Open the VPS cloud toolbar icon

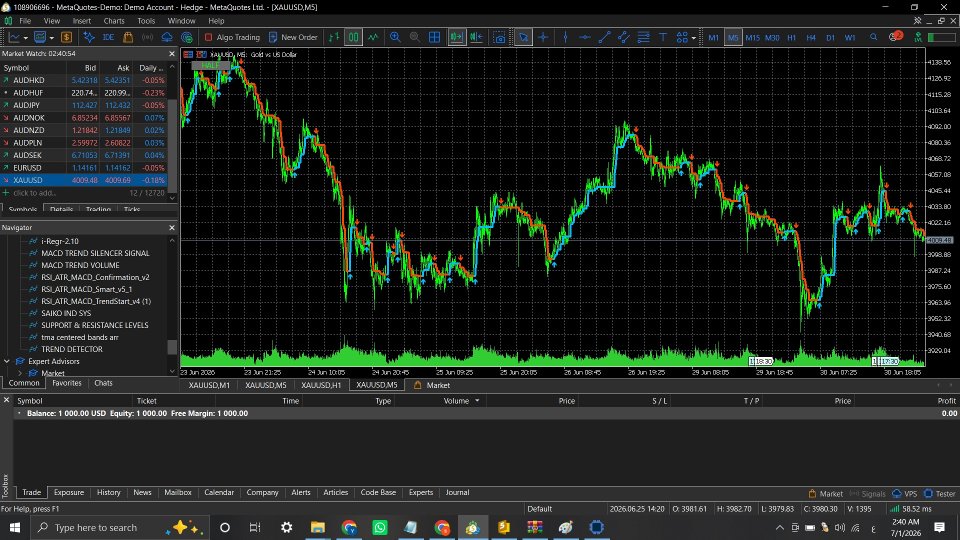[x=167, y=37]
